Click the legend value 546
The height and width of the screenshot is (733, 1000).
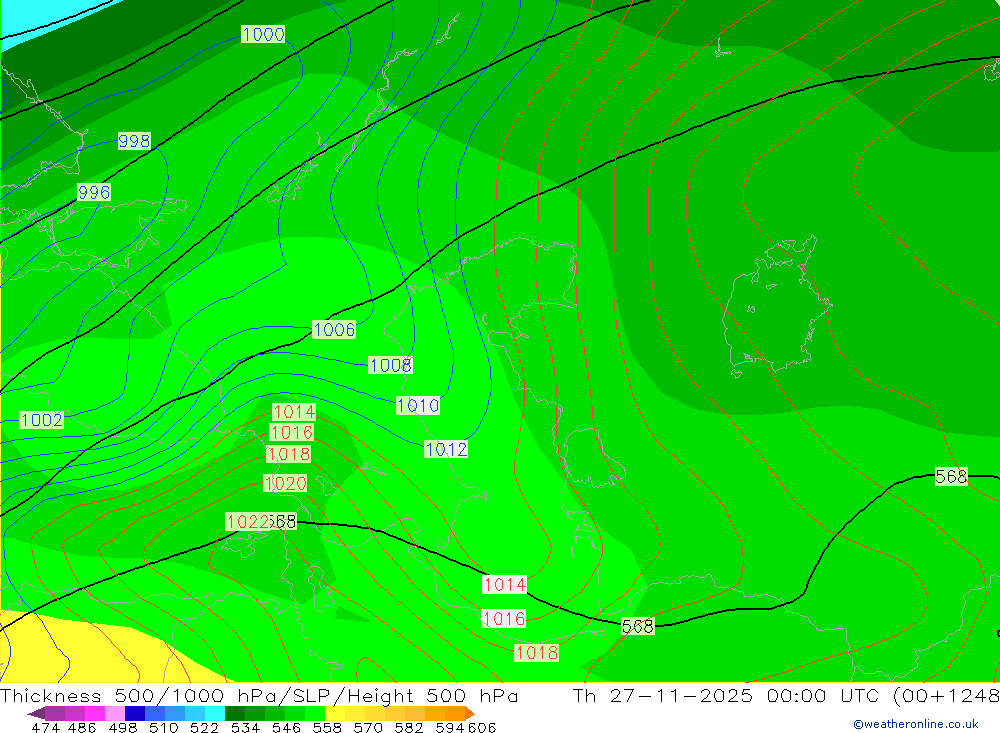(286, 727)
